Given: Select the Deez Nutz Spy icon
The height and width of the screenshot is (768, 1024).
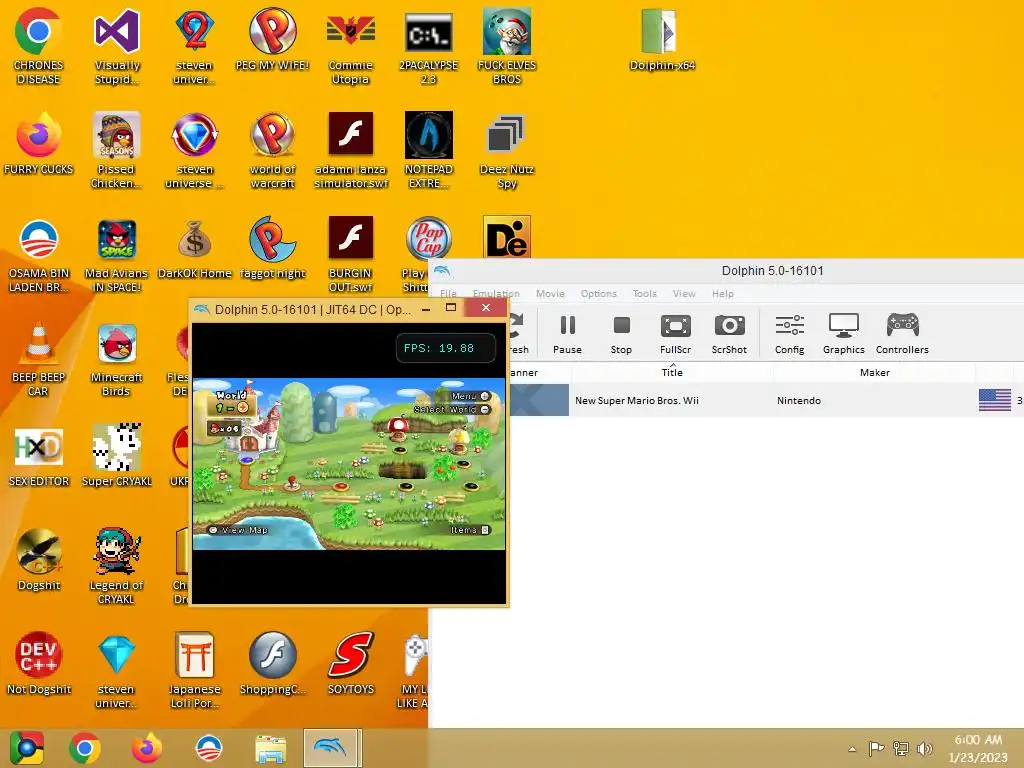Looking at the screenshot, I should (x=507, y=150).
